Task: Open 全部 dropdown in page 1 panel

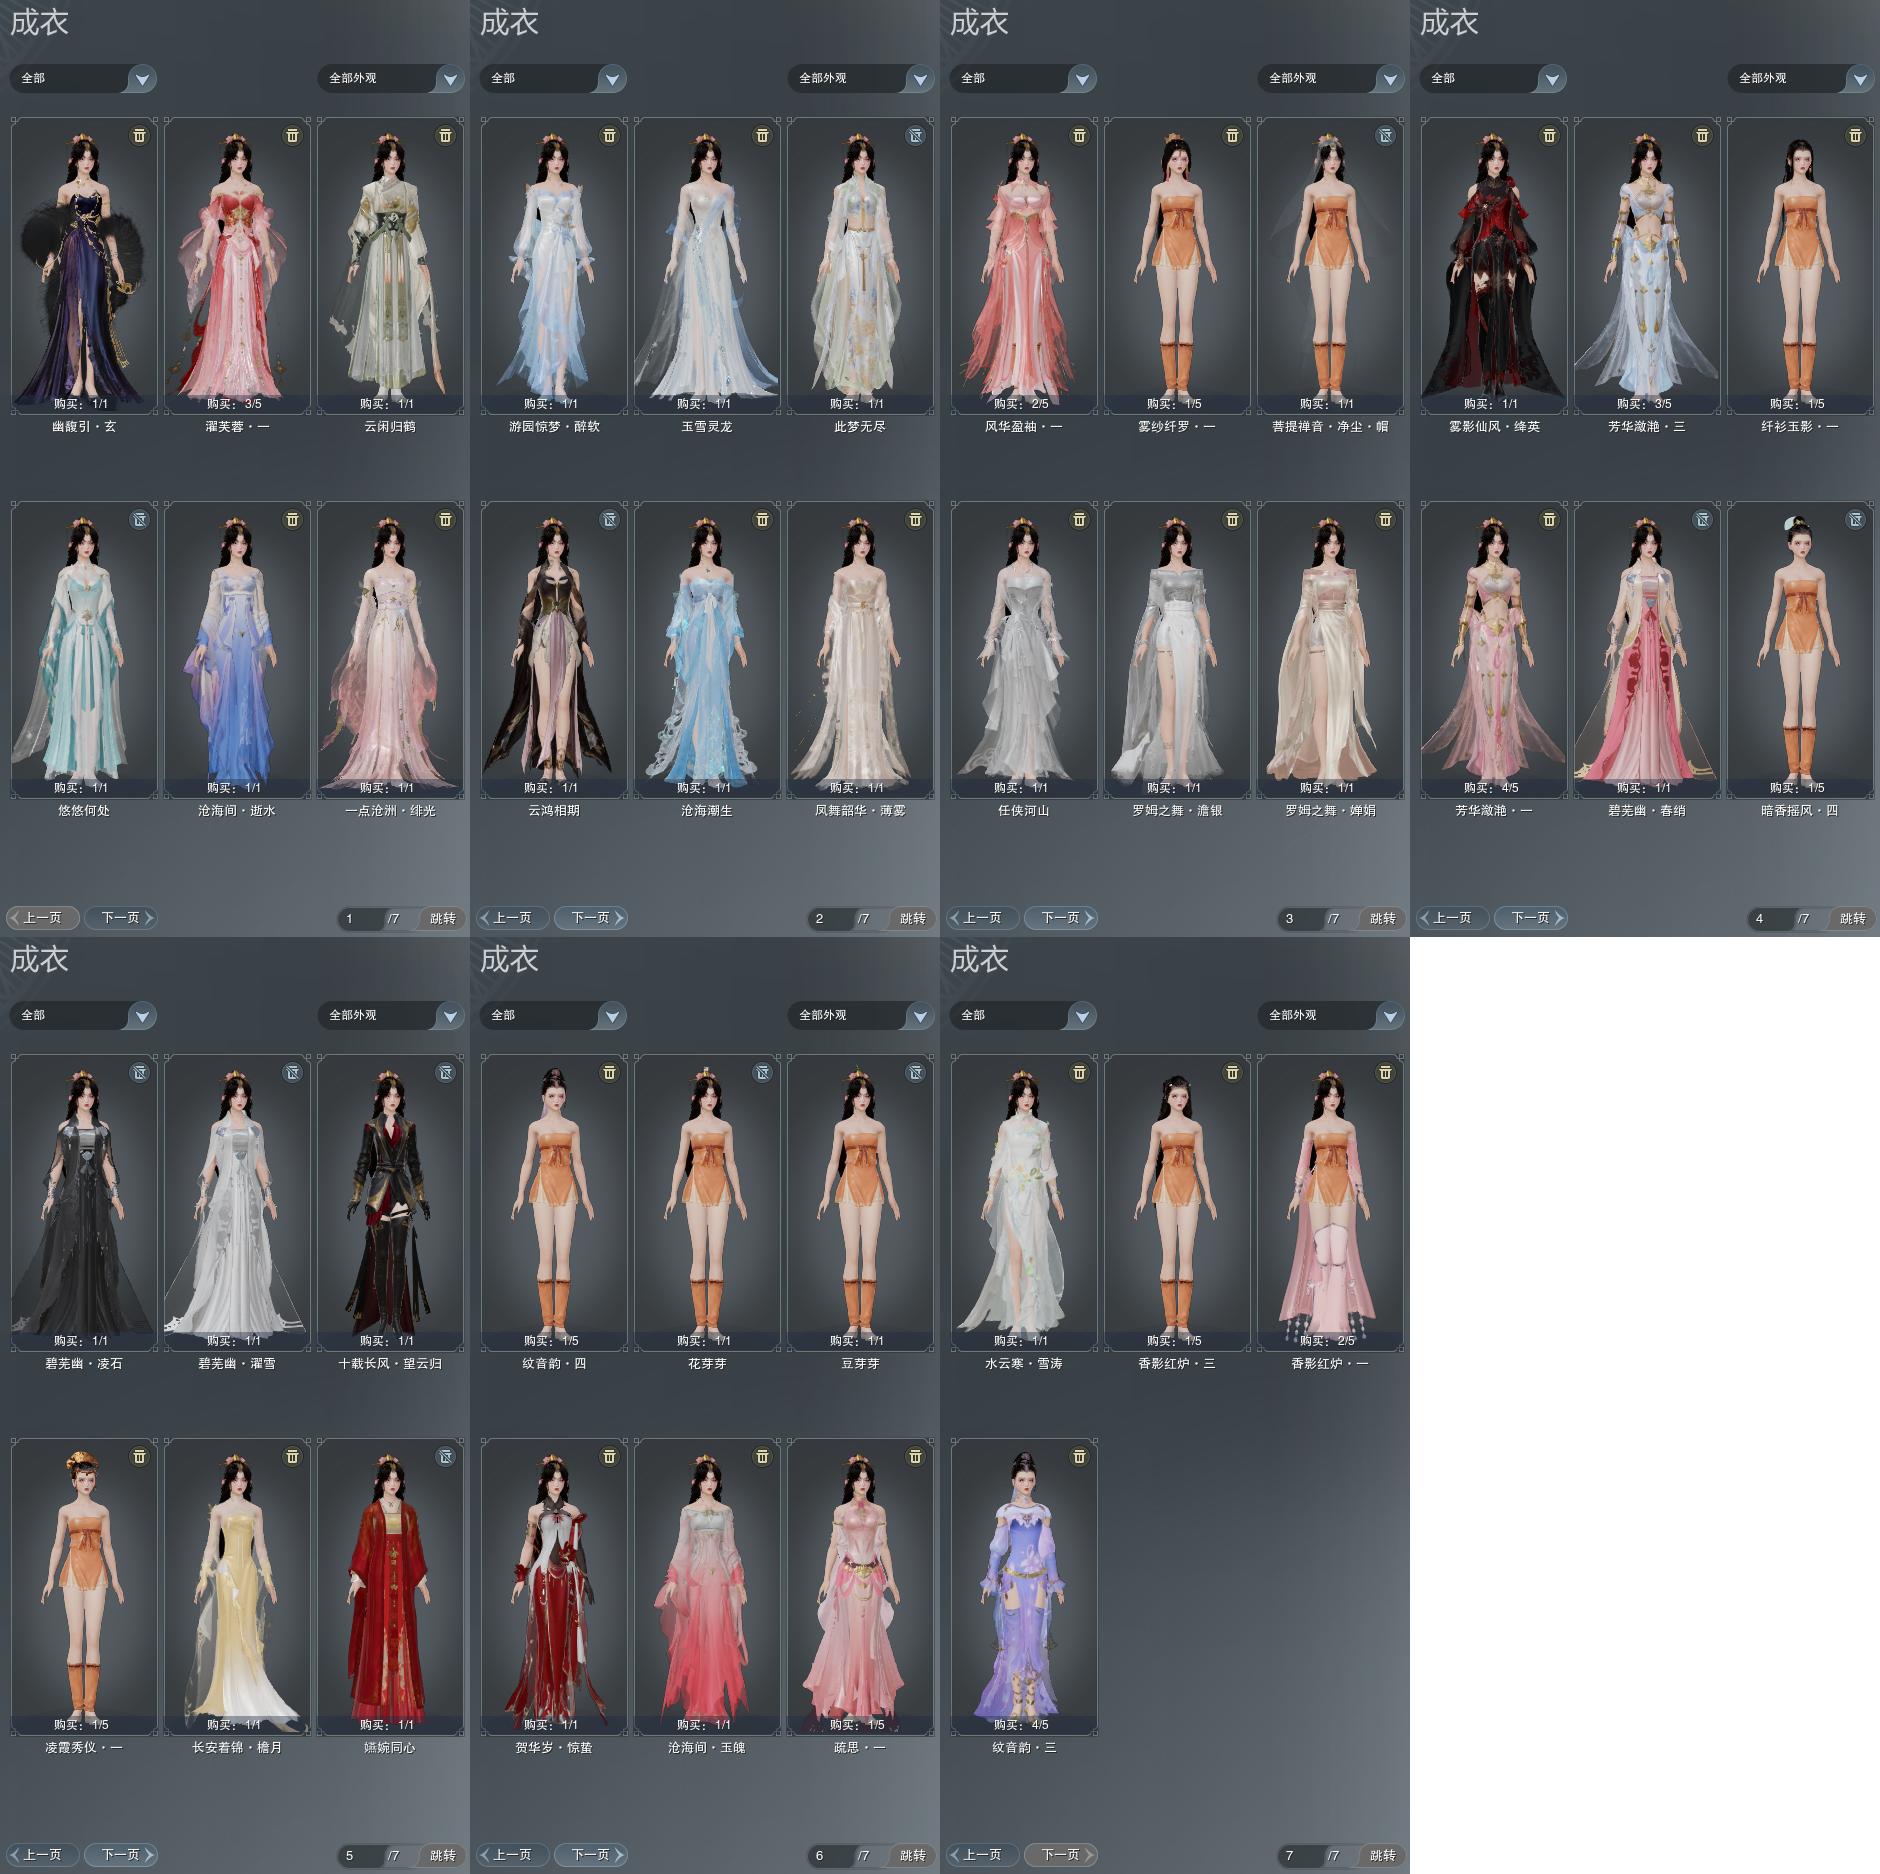Action: 83,78
